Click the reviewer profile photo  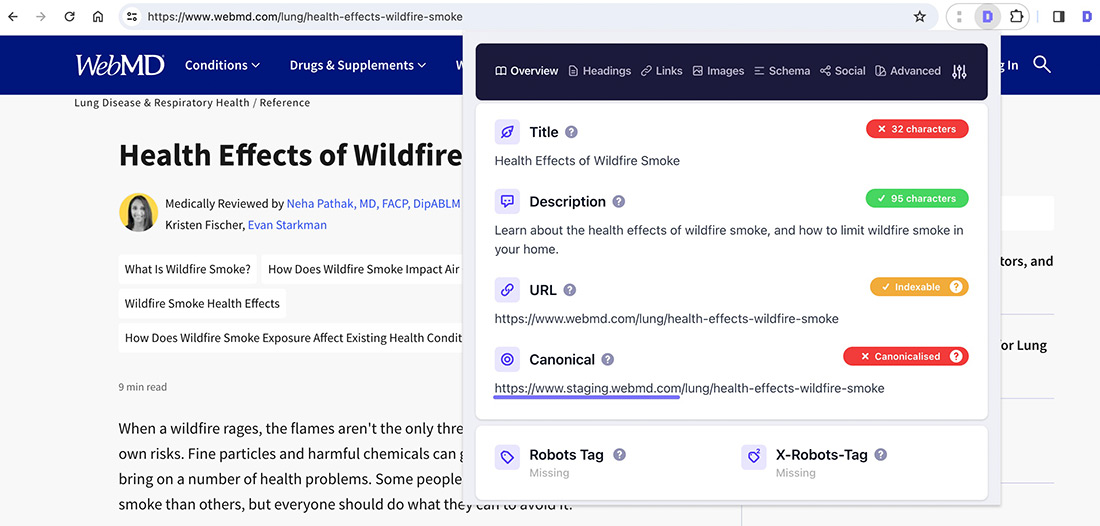coord(138,213)
